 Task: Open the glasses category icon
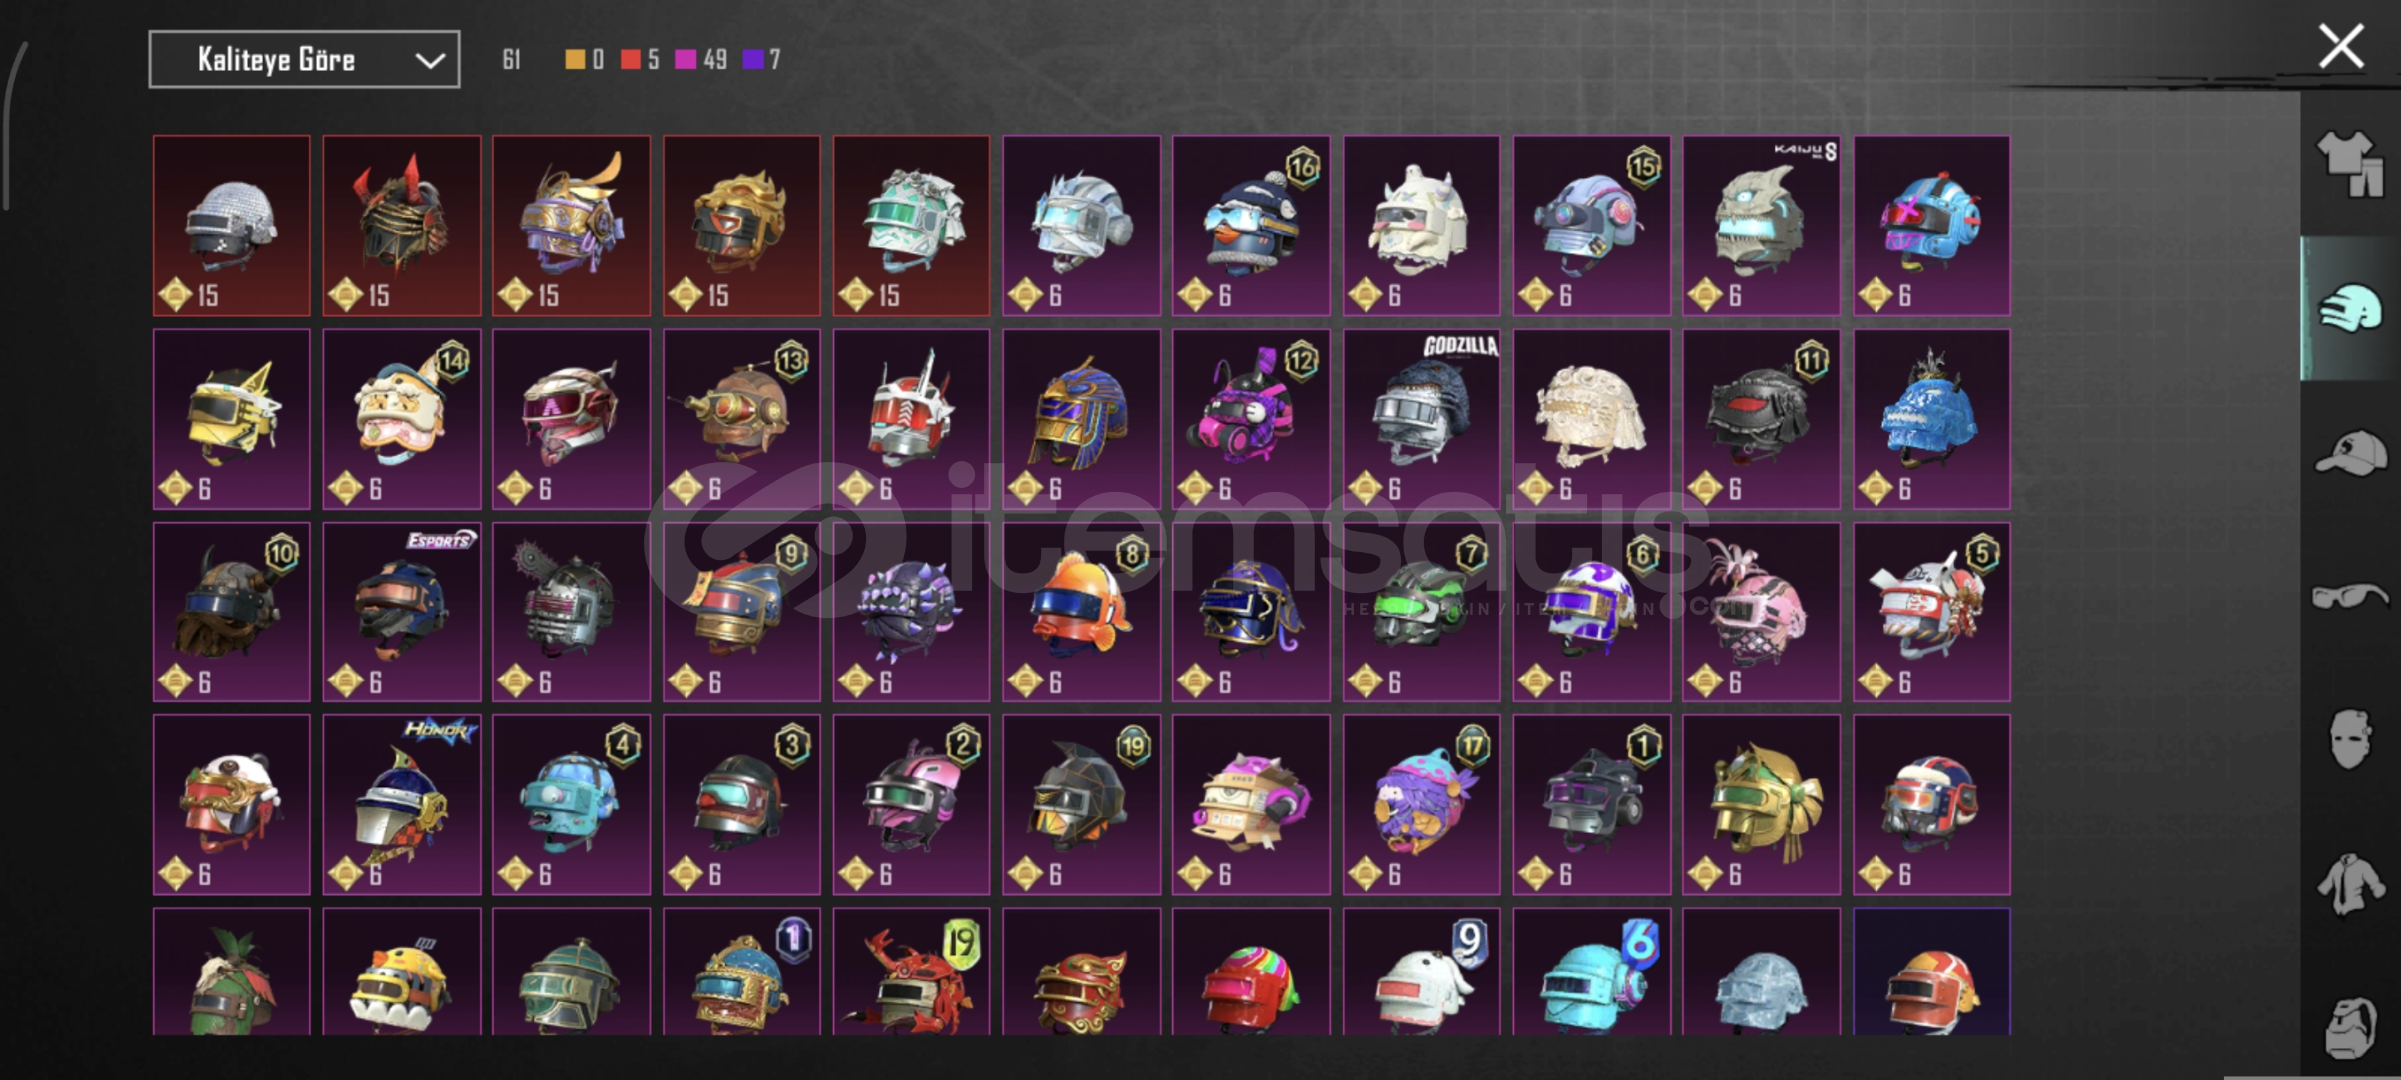(x=2349, y=597)
